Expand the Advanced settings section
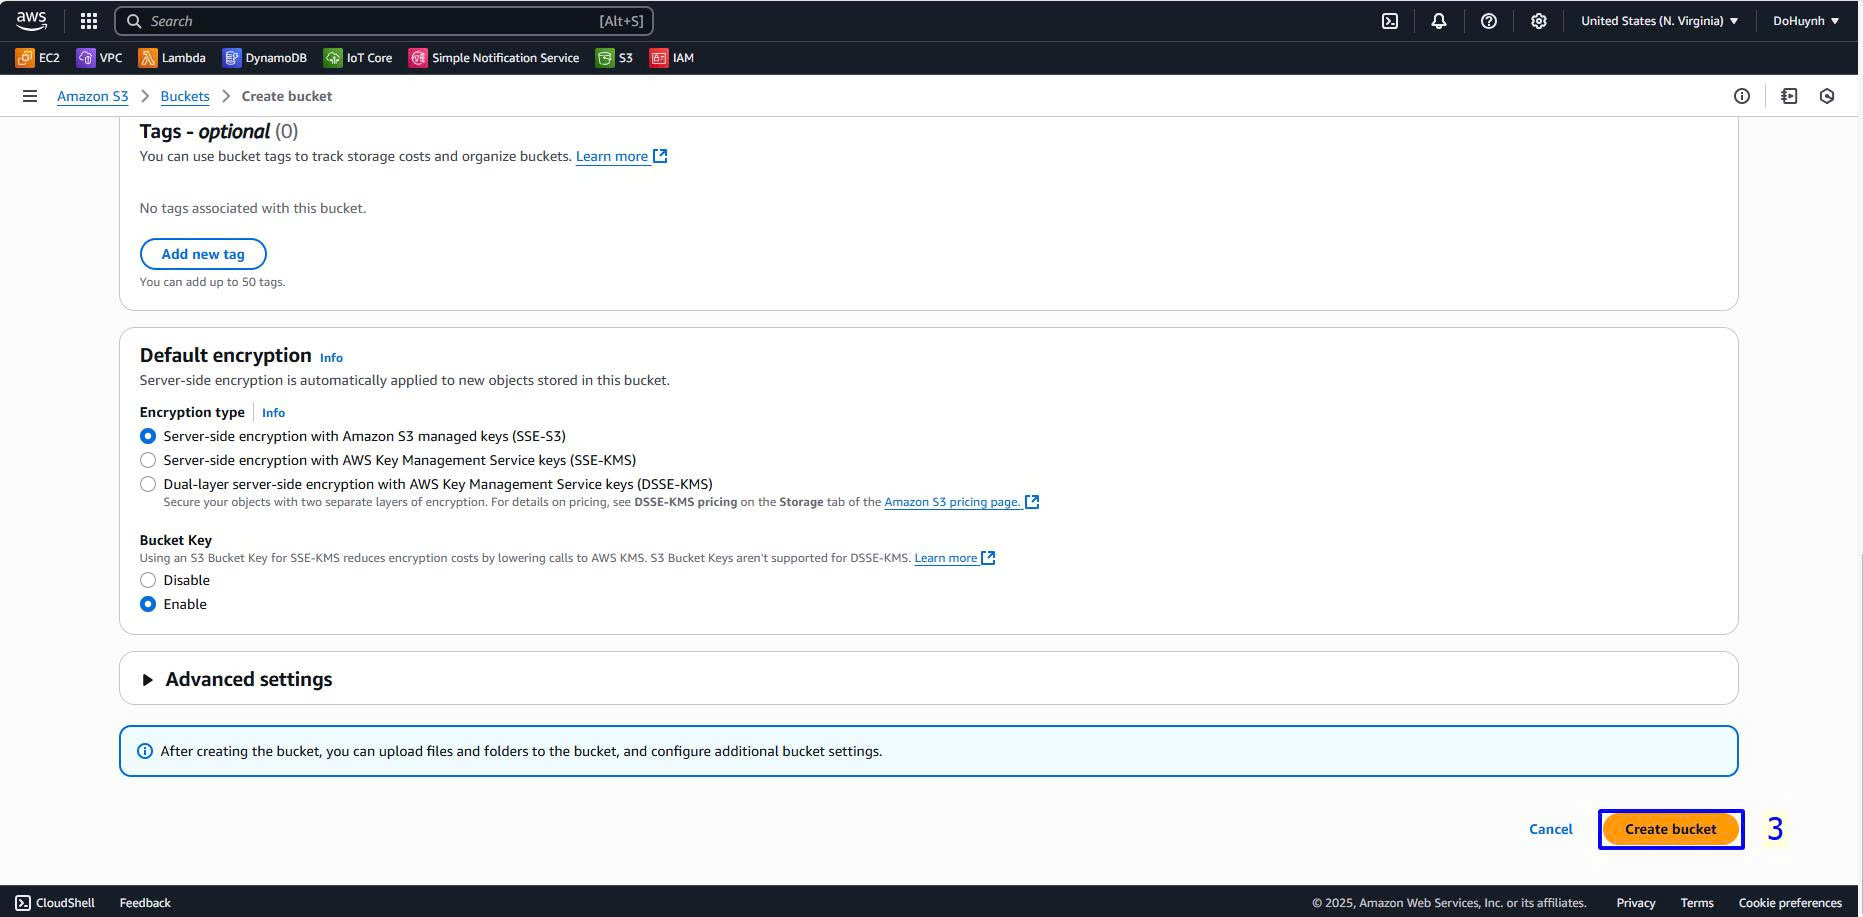1863x917 pixels. pyautogui.click(x=248, y=679)
